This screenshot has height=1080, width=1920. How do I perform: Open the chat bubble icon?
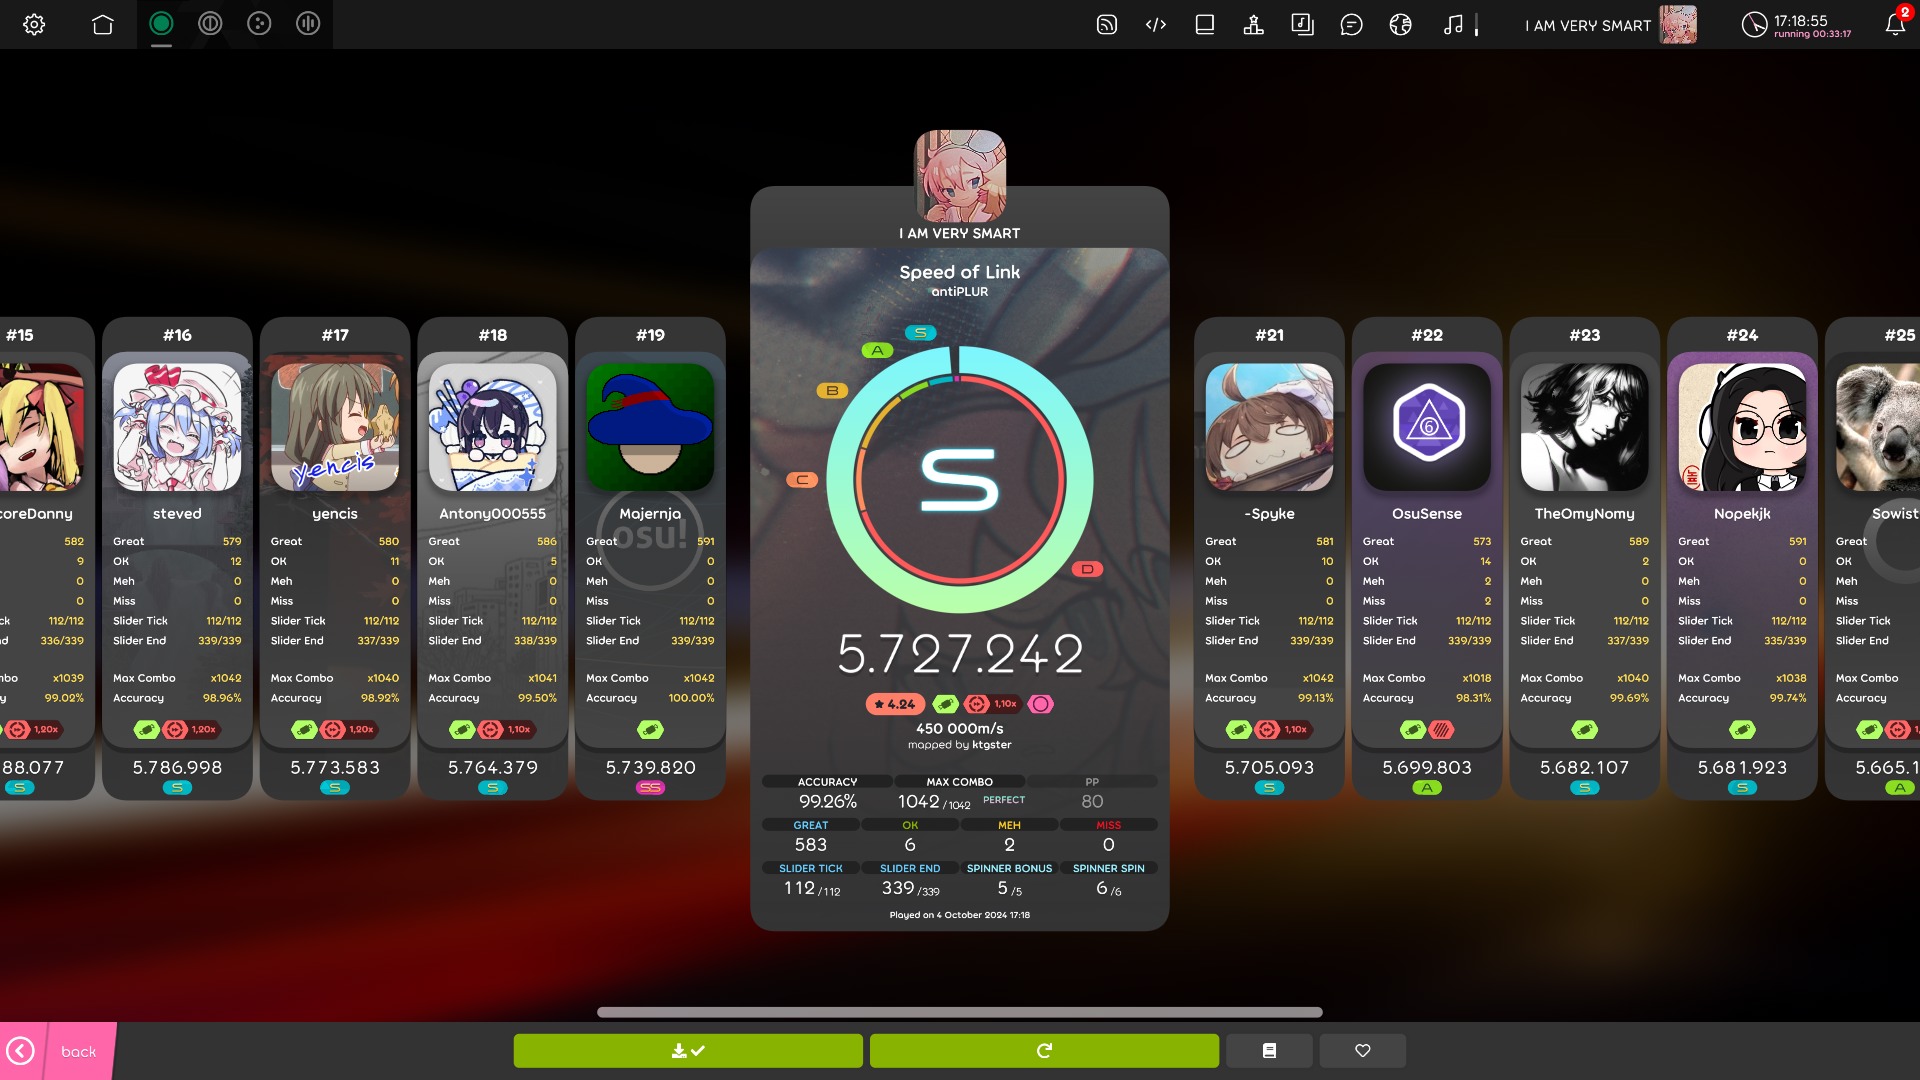pos(1351,25)
